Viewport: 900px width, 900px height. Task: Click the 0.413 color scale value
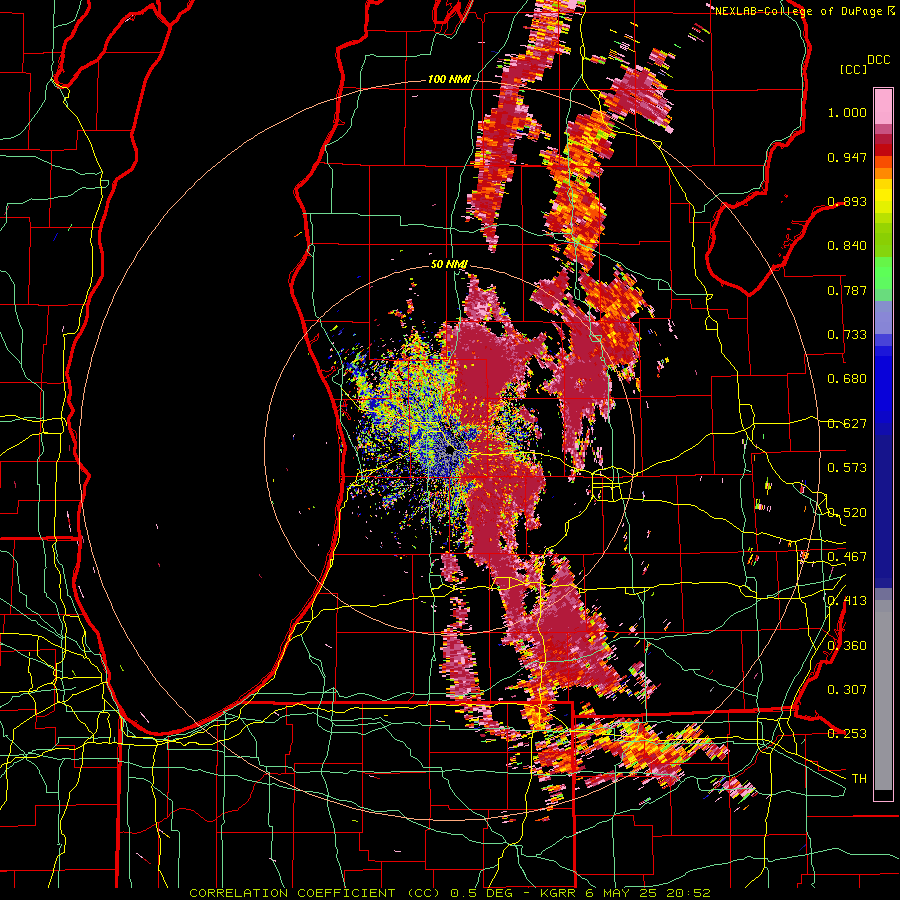847,601
